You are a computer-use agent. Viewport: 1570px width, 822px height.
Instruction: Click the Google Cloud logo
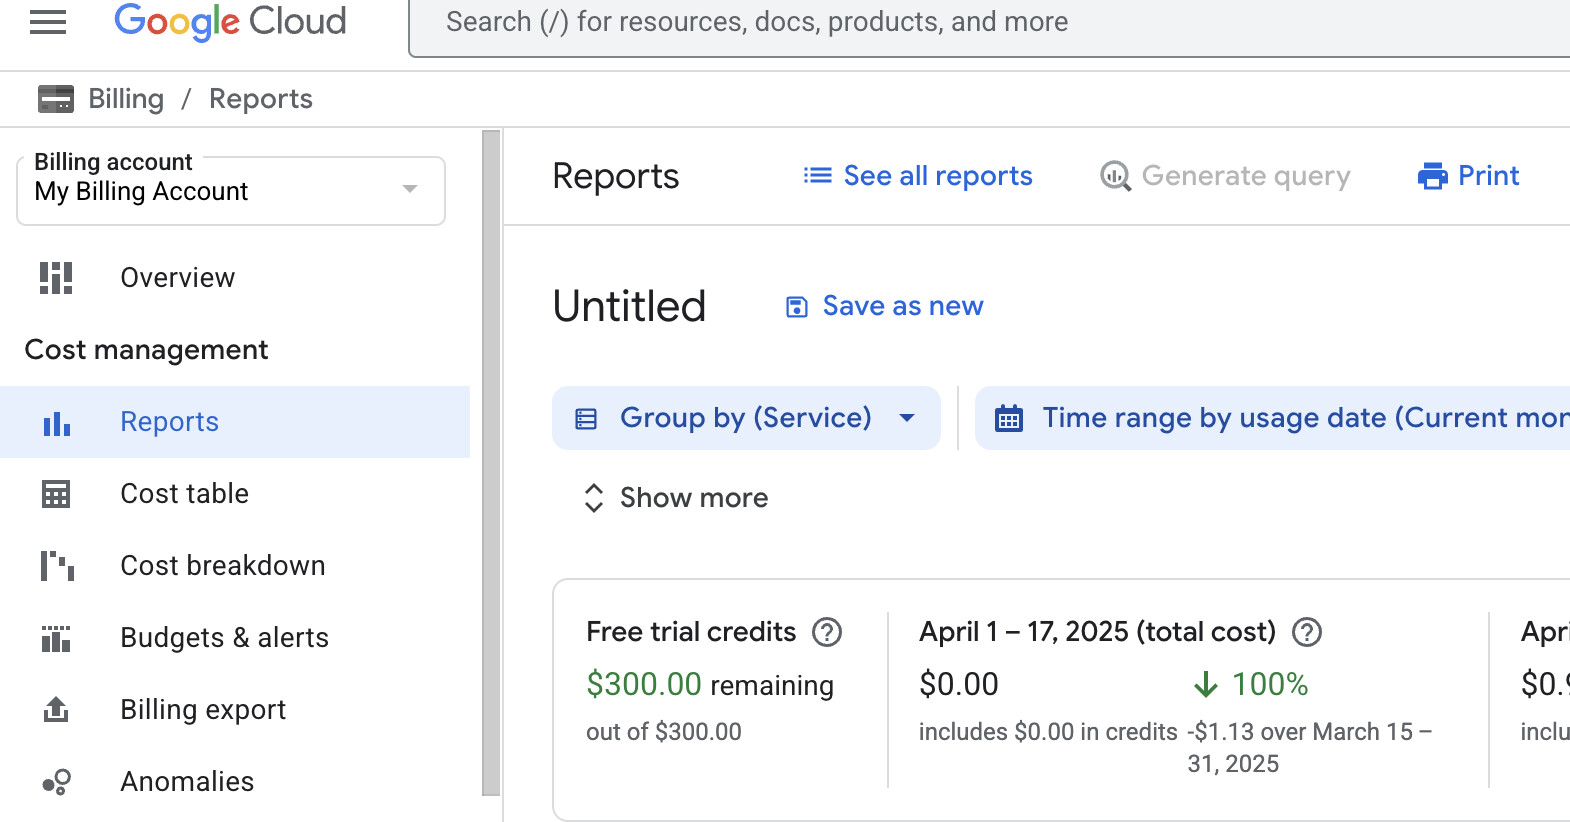coord(230,22)
